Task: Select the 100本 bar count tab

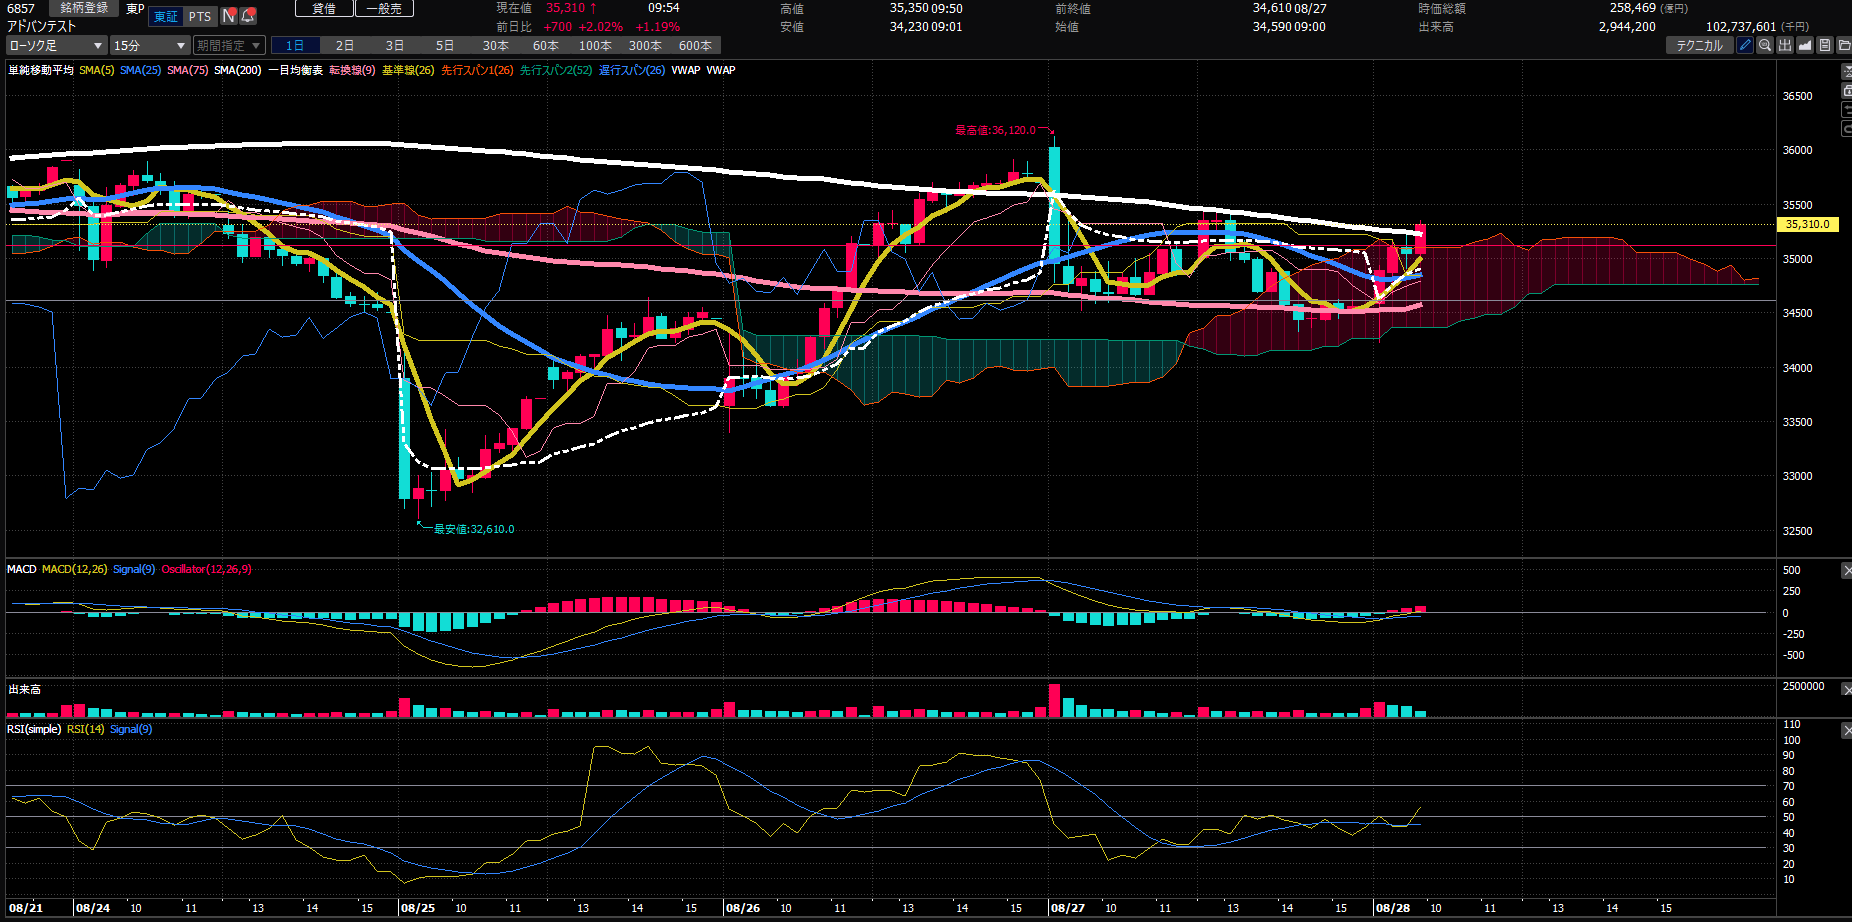Action: tap(595, 45)
